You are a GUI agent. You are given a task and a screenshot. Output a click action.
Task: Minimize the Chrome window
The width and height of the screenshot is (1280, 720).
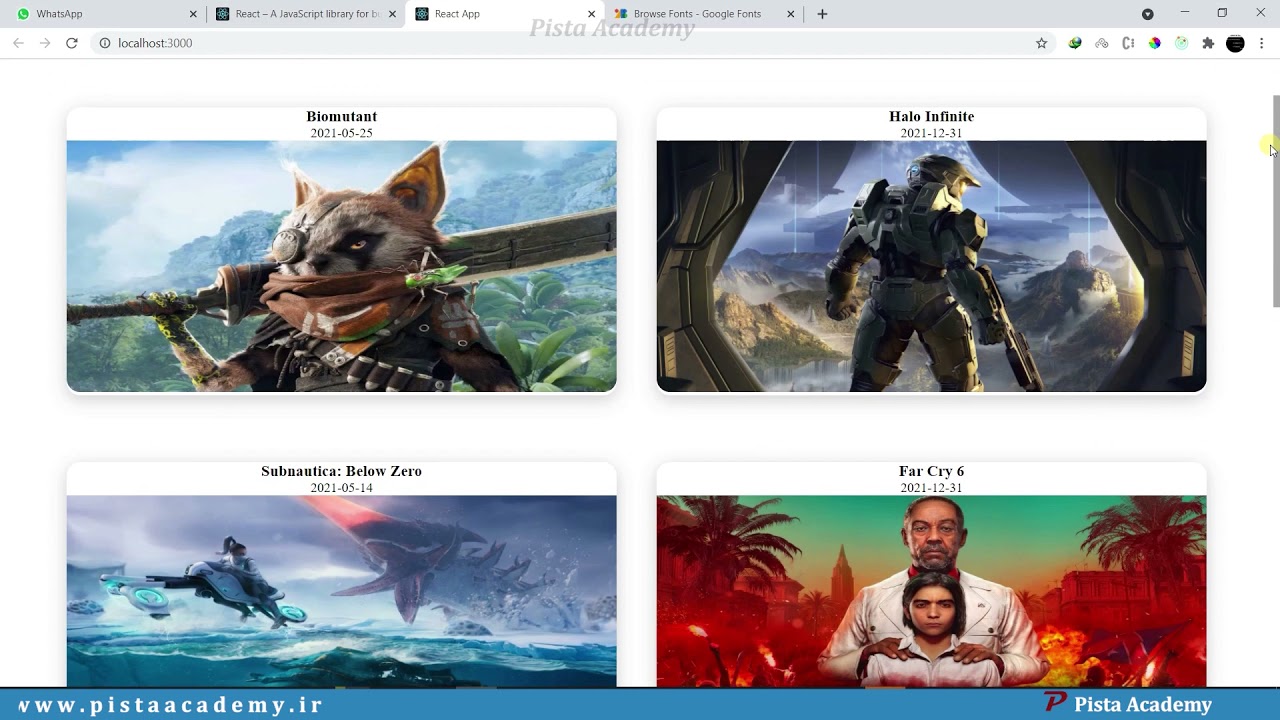(x=1184, y=13)
